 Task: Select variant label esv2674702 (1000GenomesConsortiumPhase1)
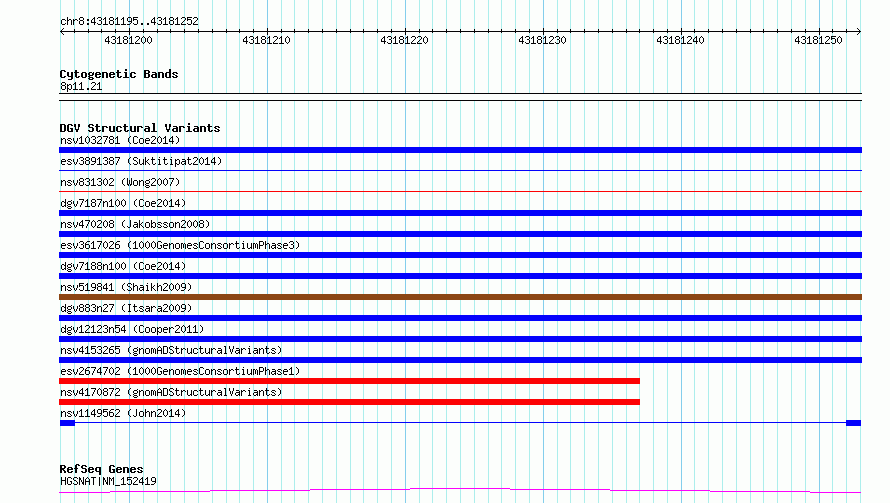(180, 371)
